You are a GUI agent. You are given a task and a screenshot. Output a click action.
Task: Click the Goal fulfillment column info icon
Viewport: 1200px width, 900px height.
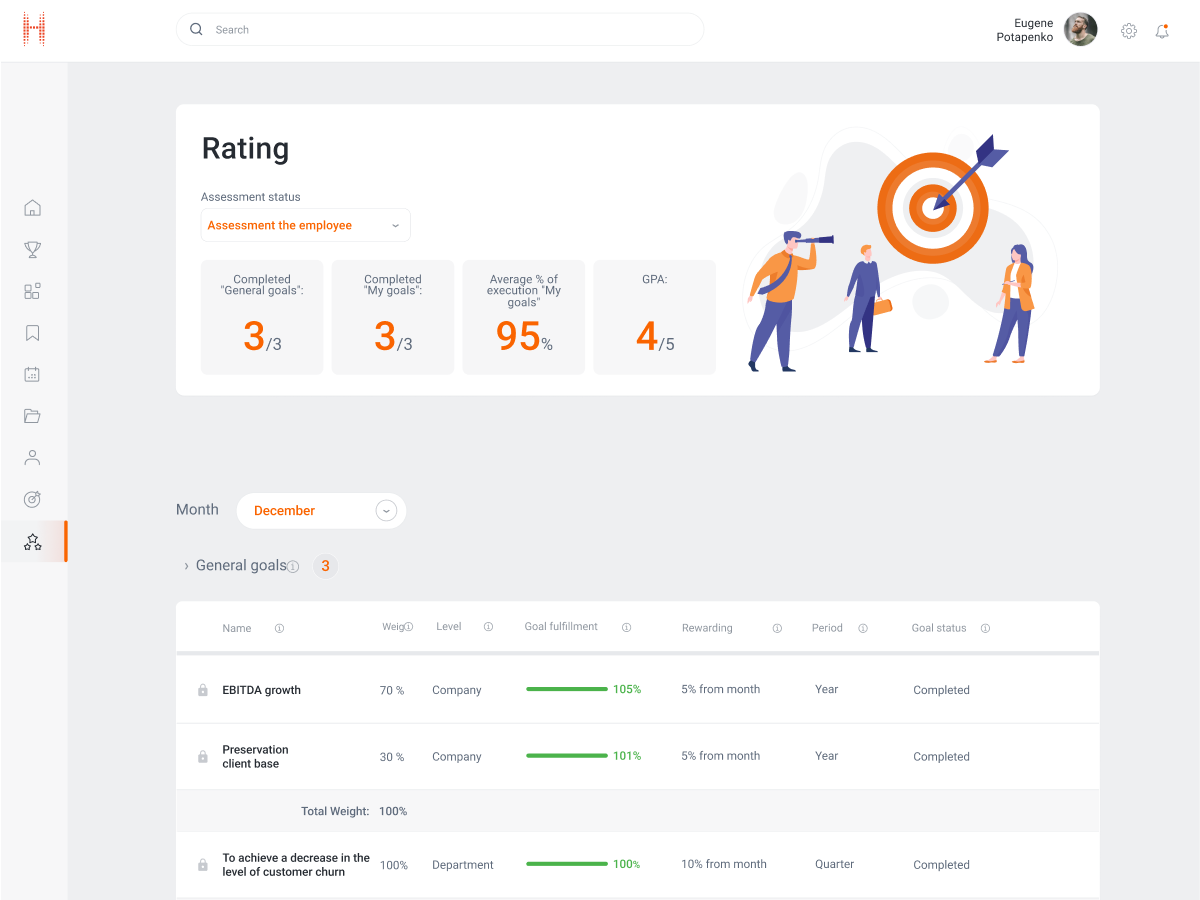coord(626,628)
